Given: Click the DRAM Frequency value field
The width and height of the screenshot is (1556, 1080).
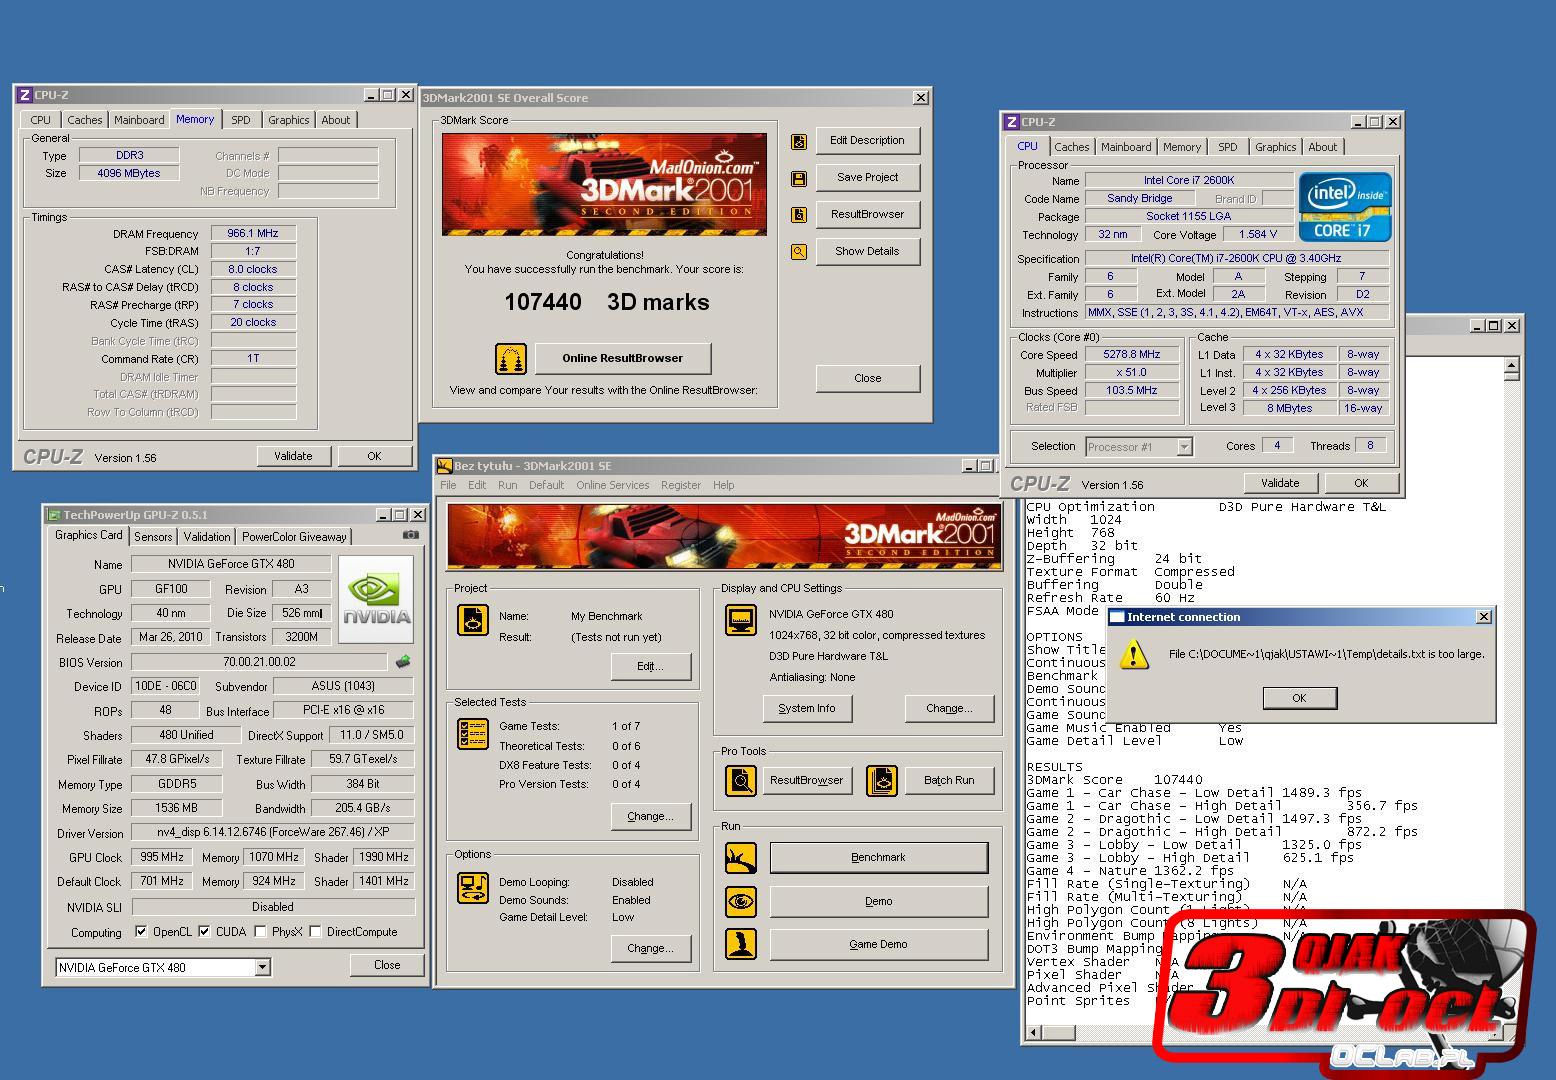Looking at the screenshot, I should click(x=253, y=233).
